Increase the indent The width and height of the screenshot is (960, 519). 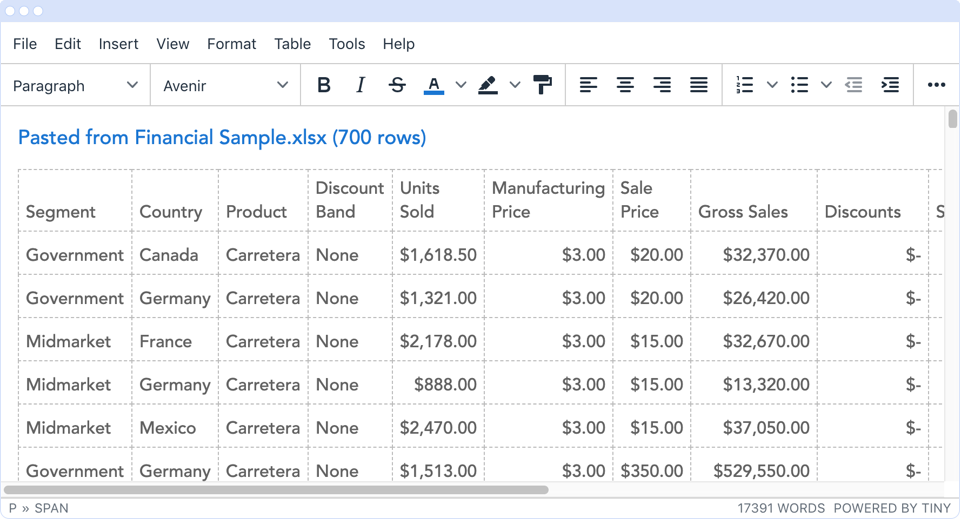tap(890, 86)
